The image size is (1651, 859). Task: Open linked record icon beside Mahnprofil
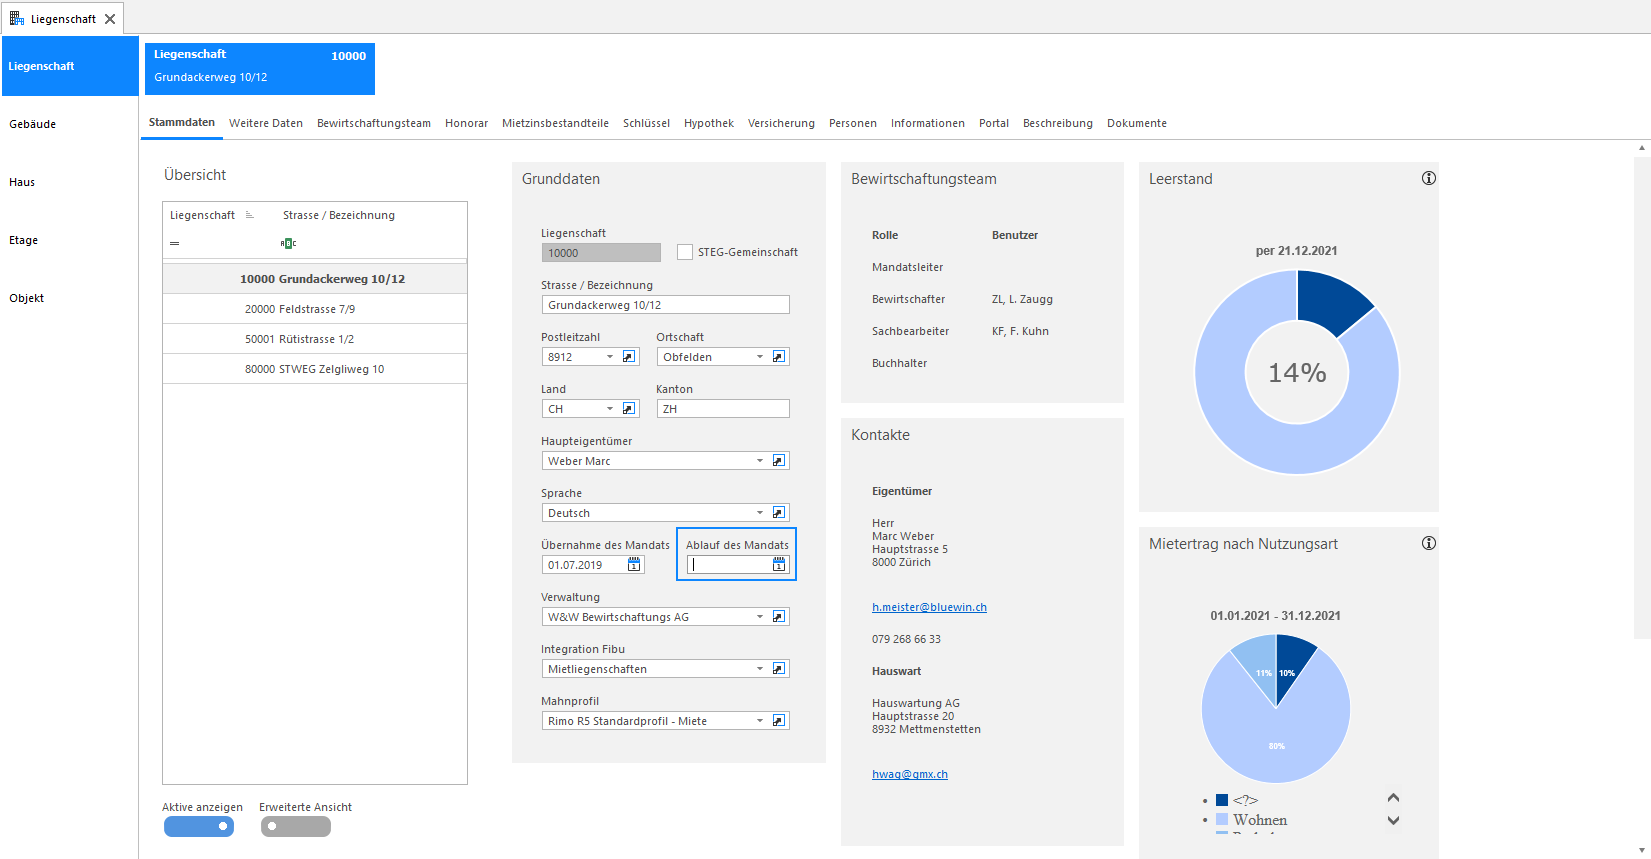(x=779, y=721)
